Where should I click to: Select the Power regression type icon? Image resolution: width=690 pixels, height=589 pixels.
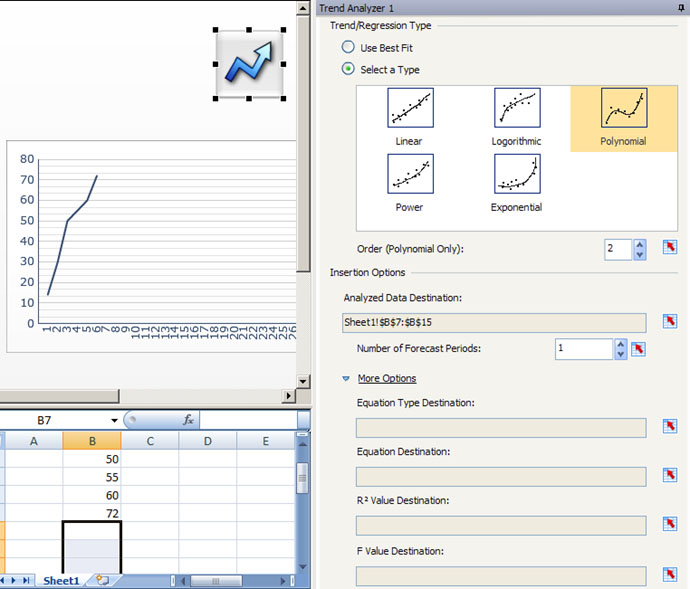pyautogui.click(x=409, y=174)
